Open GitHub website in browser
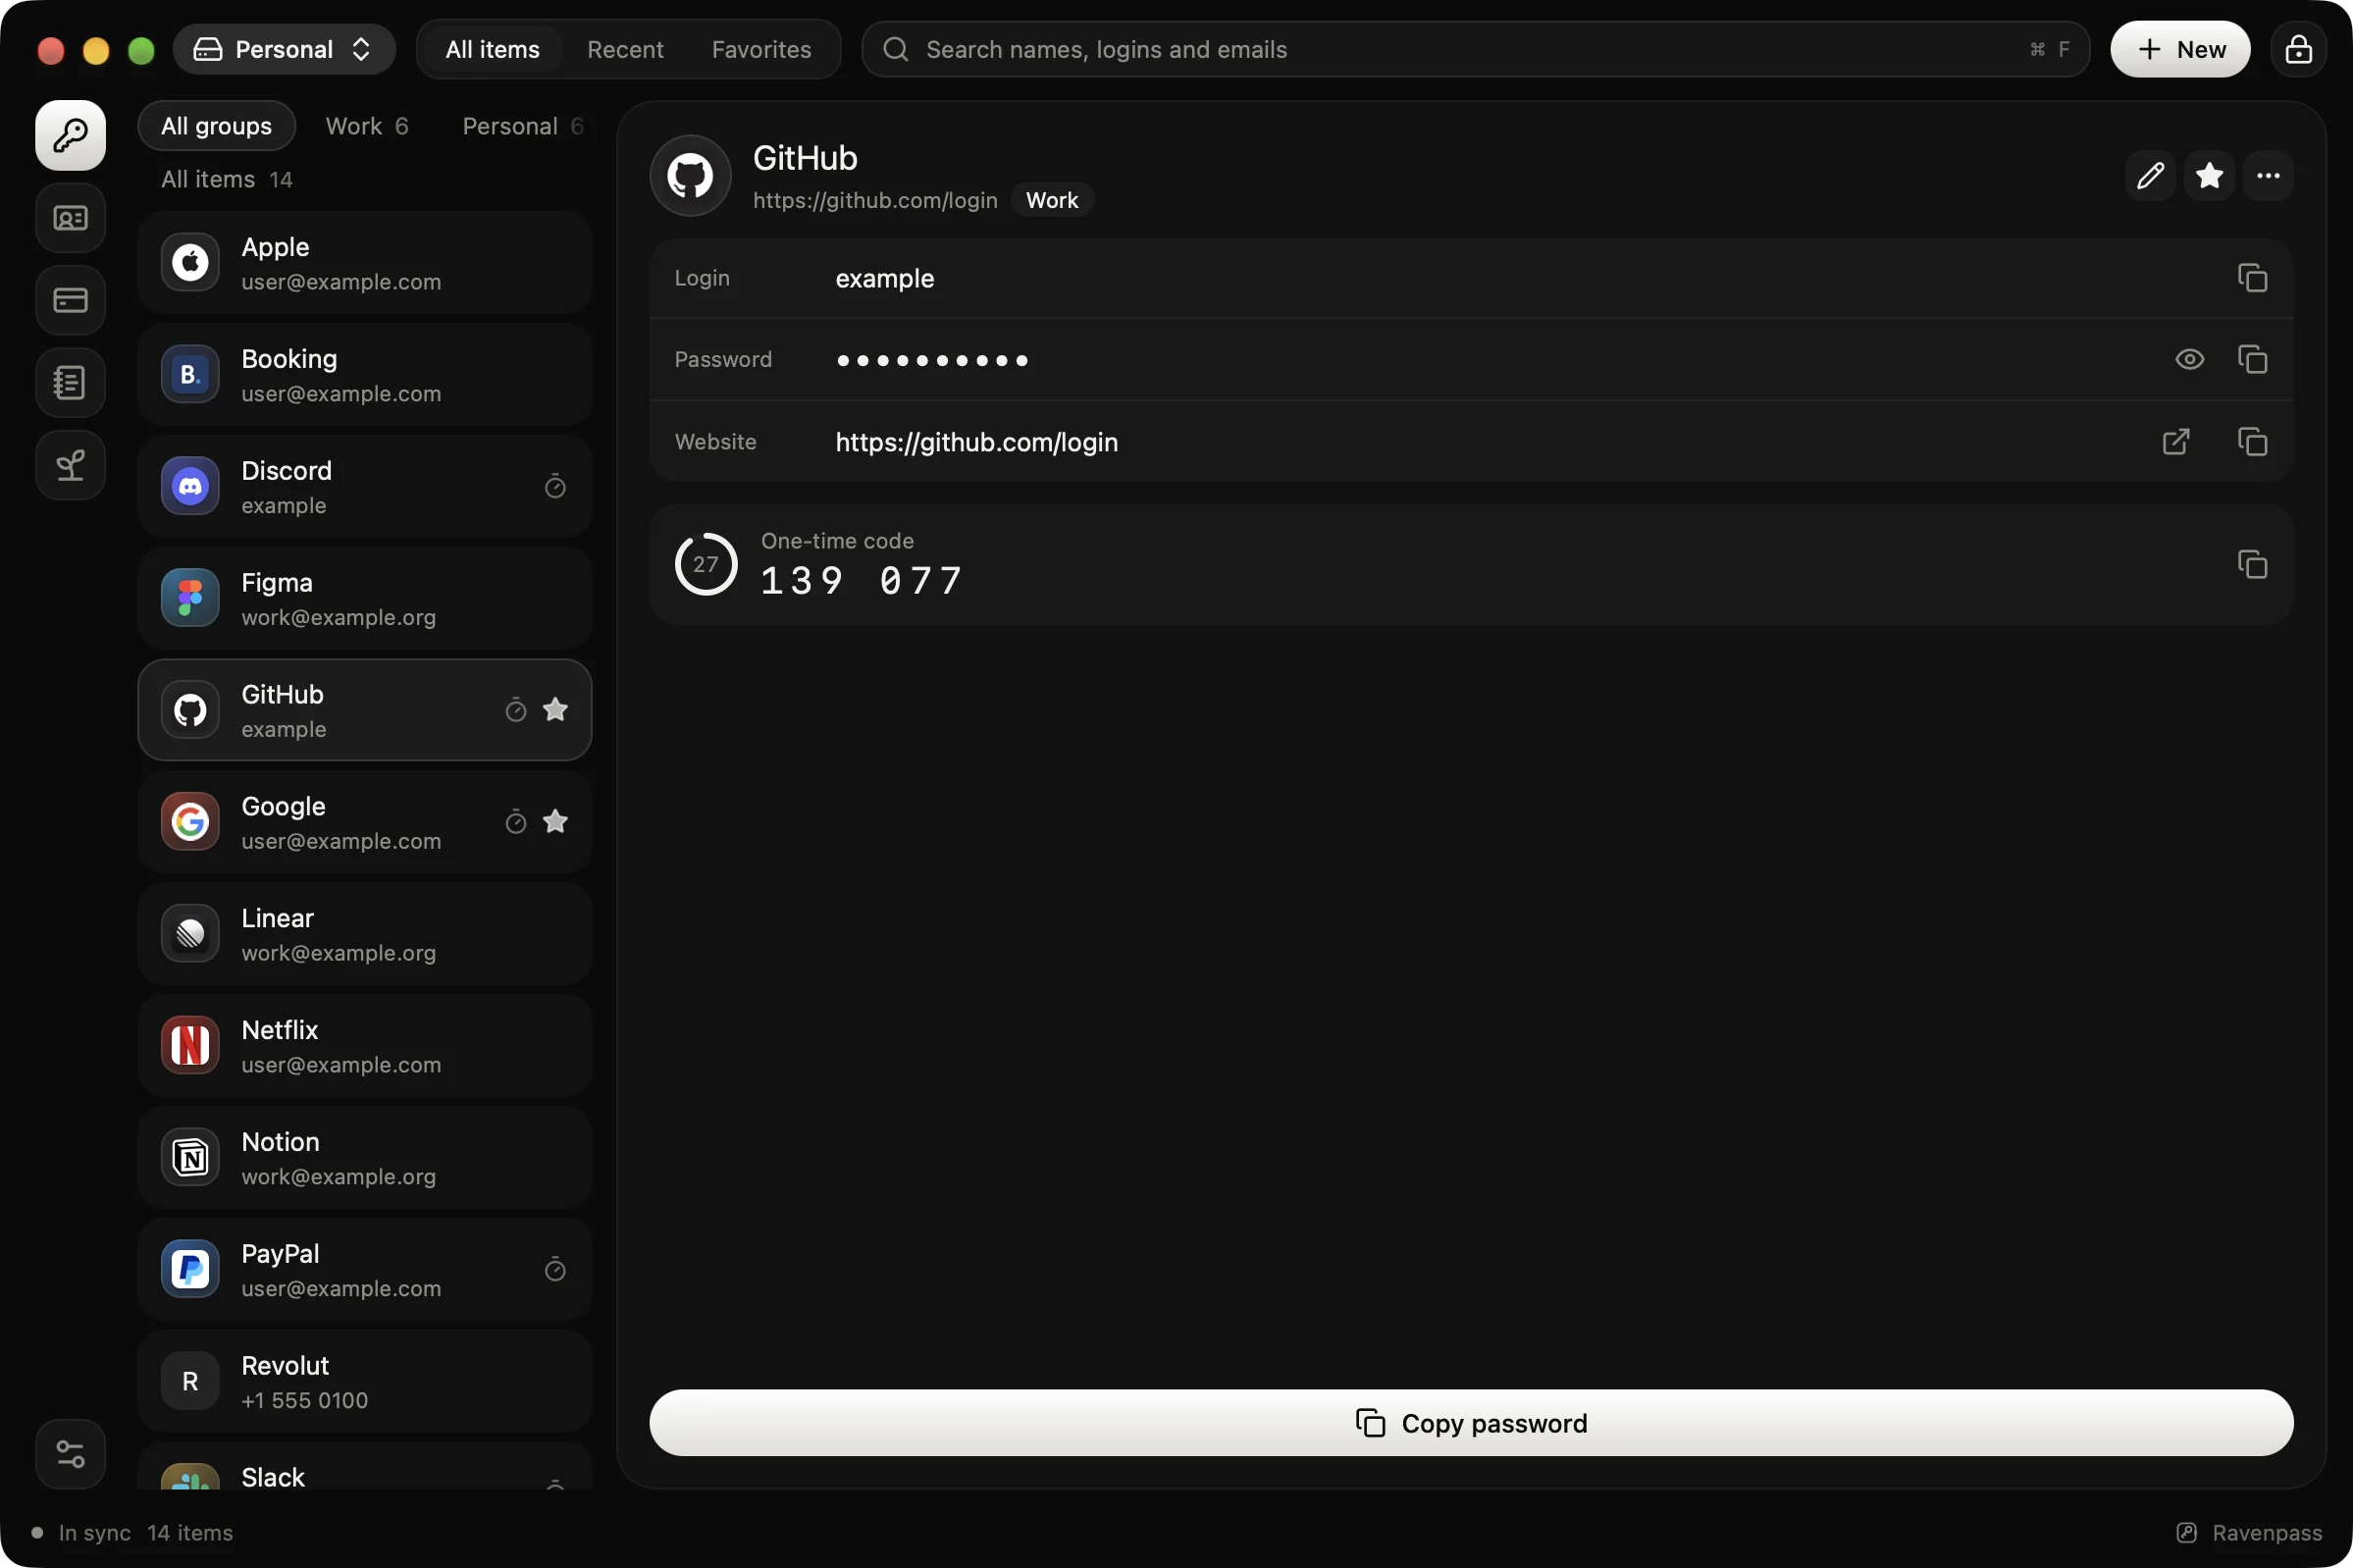Image resolution: width=2353 pixels, height=1568 pixels. click(2176, 442)
